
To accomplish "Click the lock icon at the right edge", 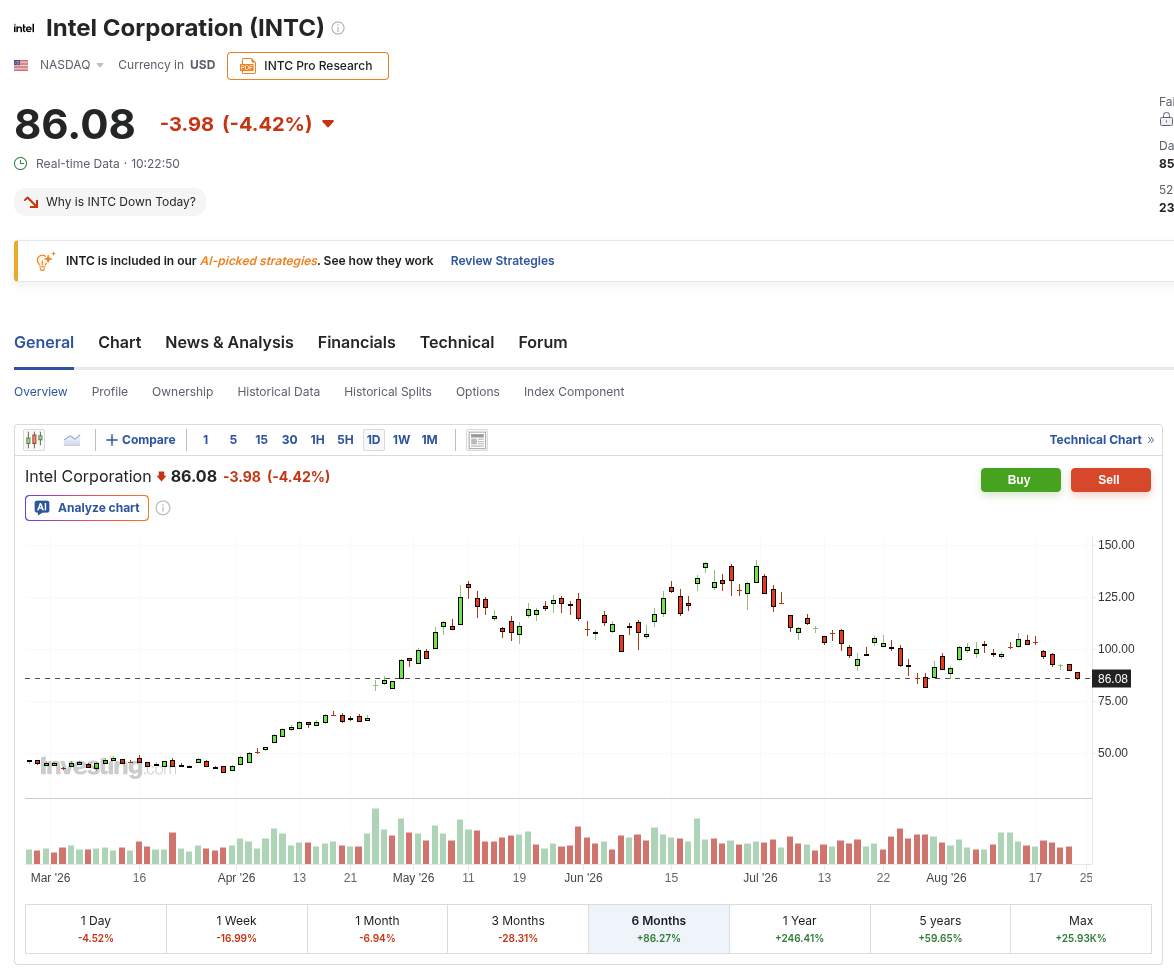I will tap(1166, 119).
